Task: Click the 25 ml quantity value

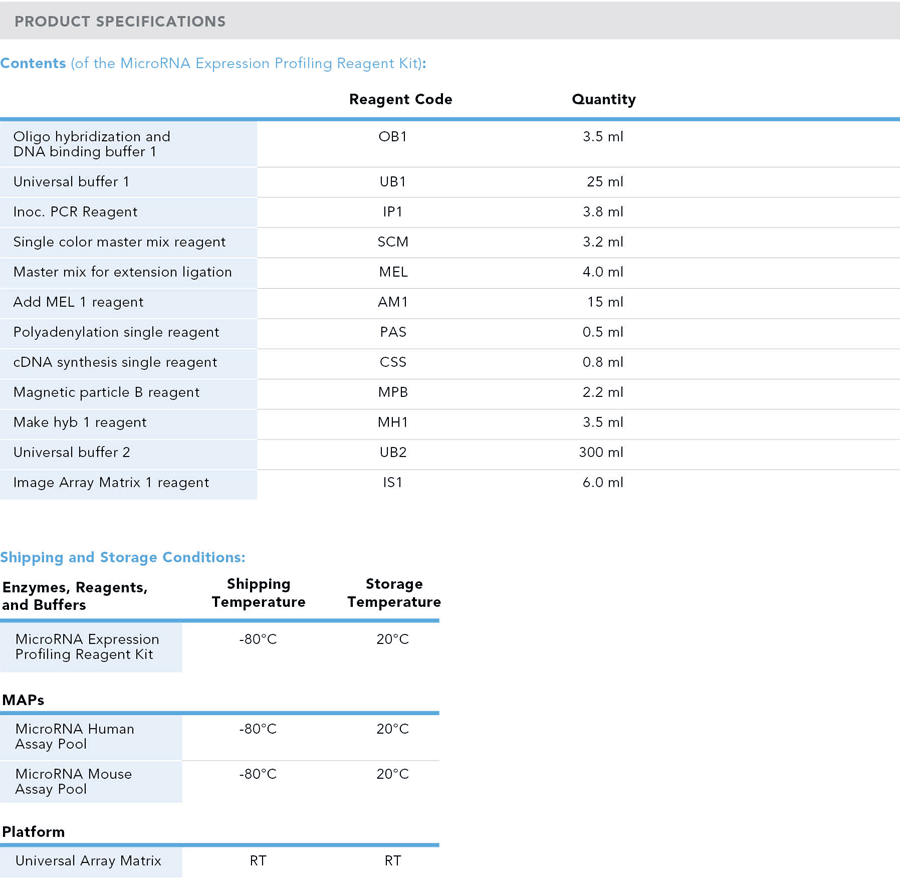Action: click(x=605, y=182)
